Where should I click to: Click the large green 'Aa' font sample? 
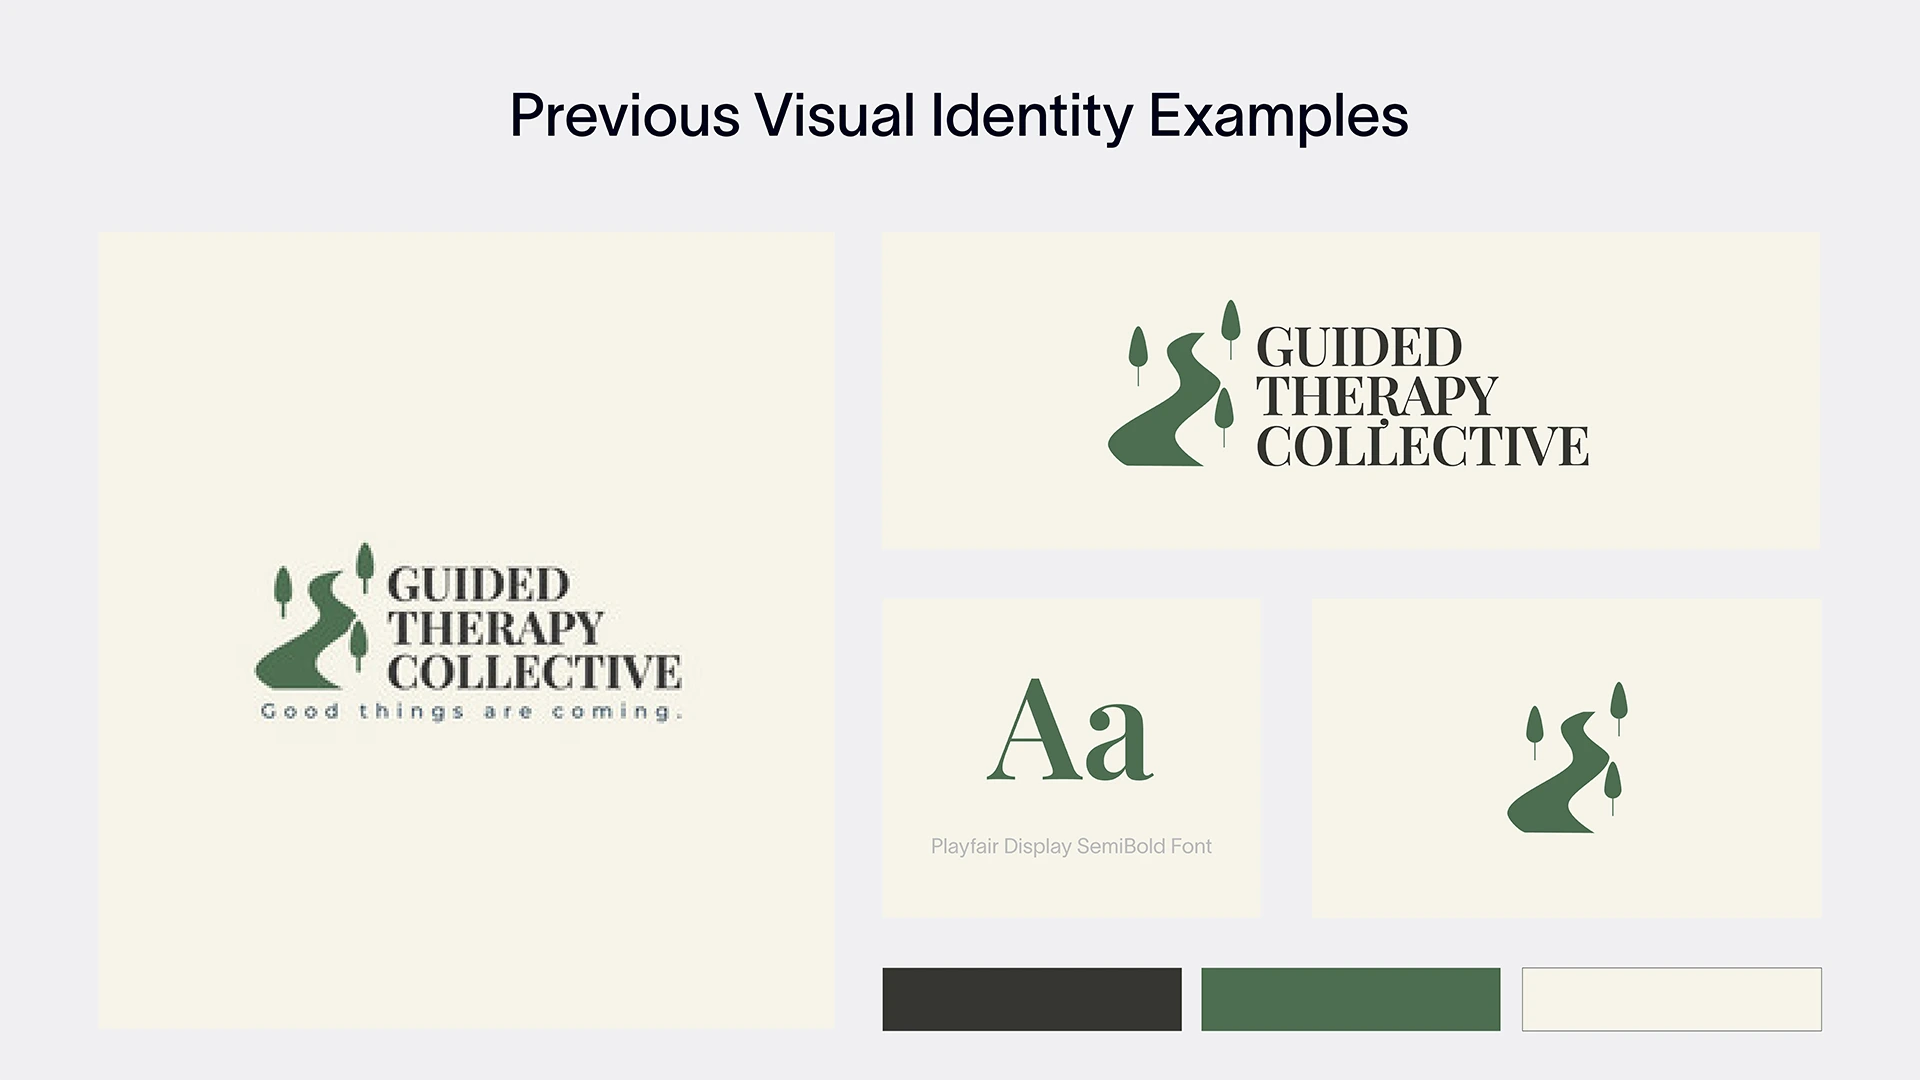click(1070, 730)
